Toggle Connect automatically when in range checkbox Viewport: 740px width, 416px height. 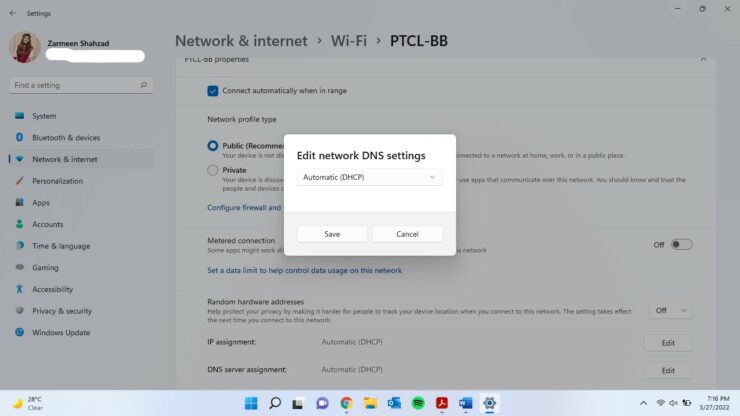click(x=213, y=91)
